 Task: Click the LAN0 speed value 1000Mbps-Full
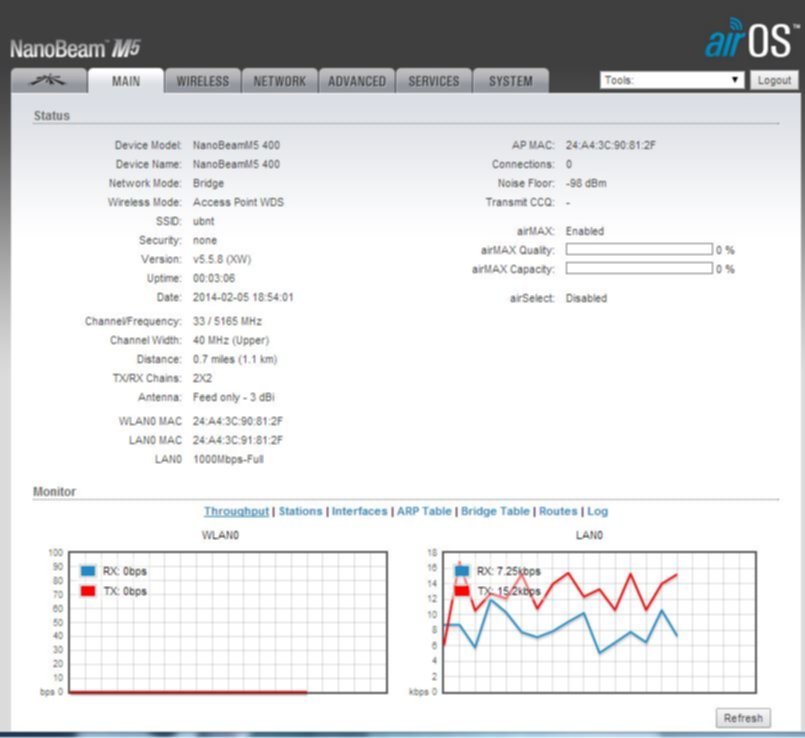(x=228, y=460)
